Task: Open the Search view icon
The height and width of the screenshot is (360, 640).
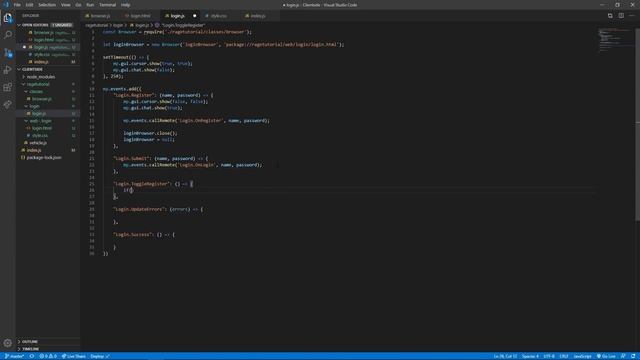Action: pyautogui.click(x=8, y=35)
